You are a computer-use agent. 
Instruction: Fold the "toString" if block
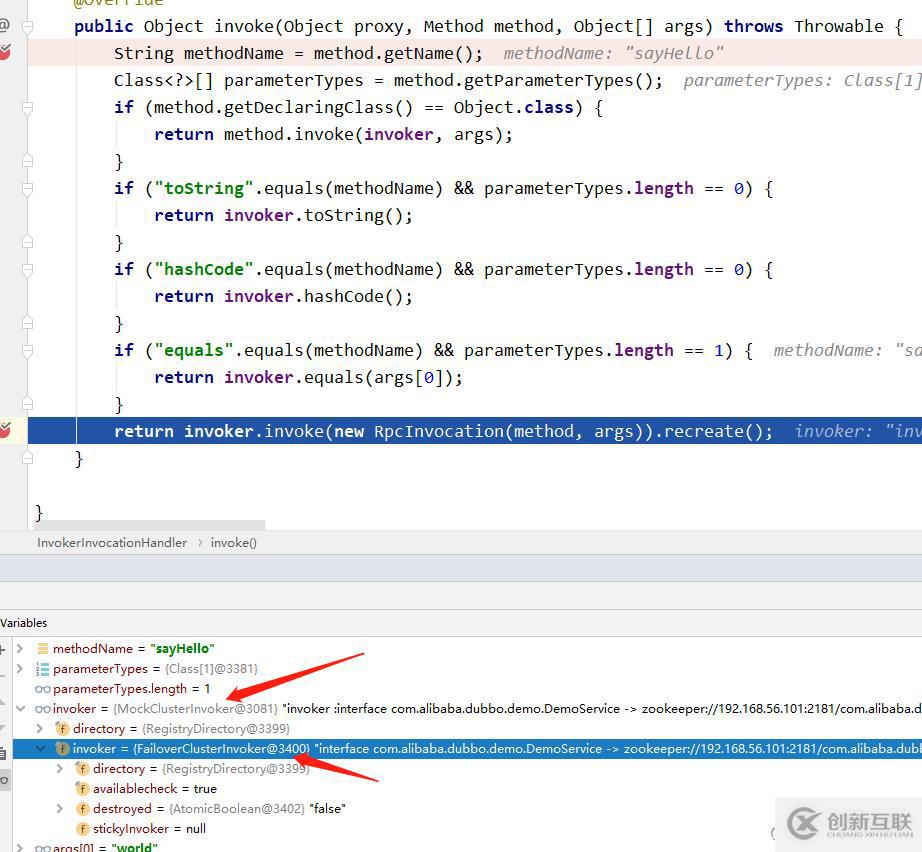tap(28, 188)
